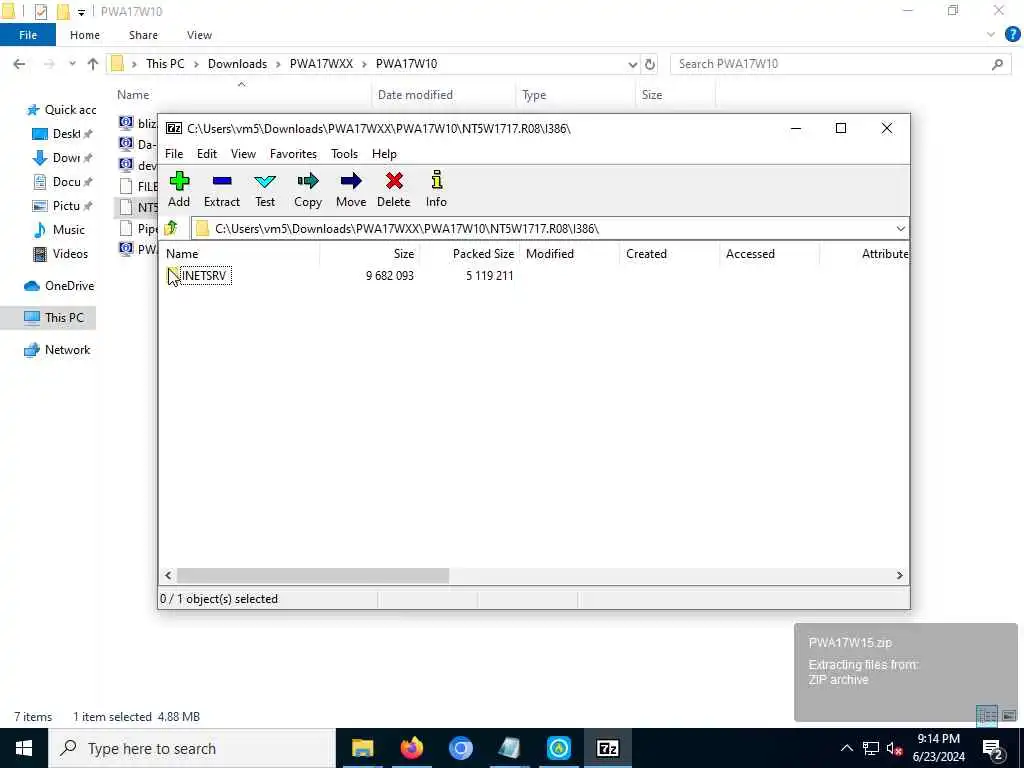Expand Explorer address bar history dropdown

coord(632,64)
